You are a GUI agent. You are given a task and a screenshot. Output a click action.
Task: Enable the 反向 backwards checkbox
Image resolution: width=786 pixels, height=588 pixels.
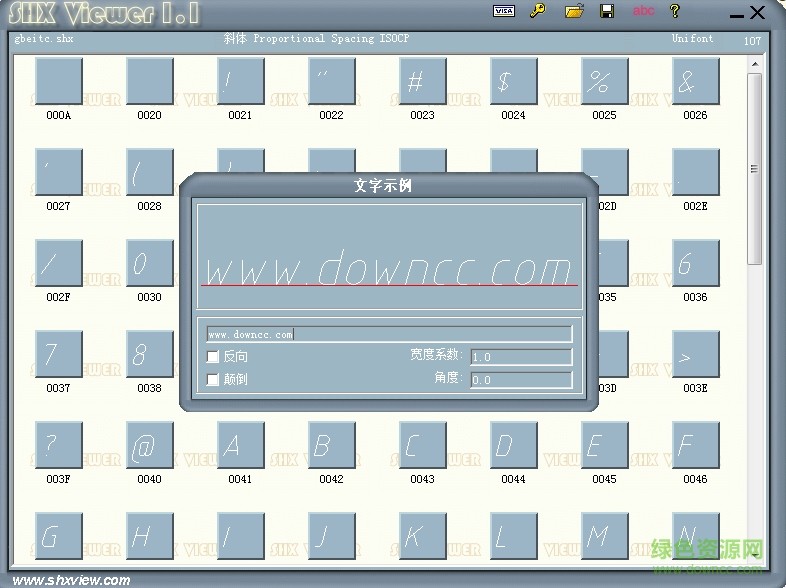pos(213,356)
